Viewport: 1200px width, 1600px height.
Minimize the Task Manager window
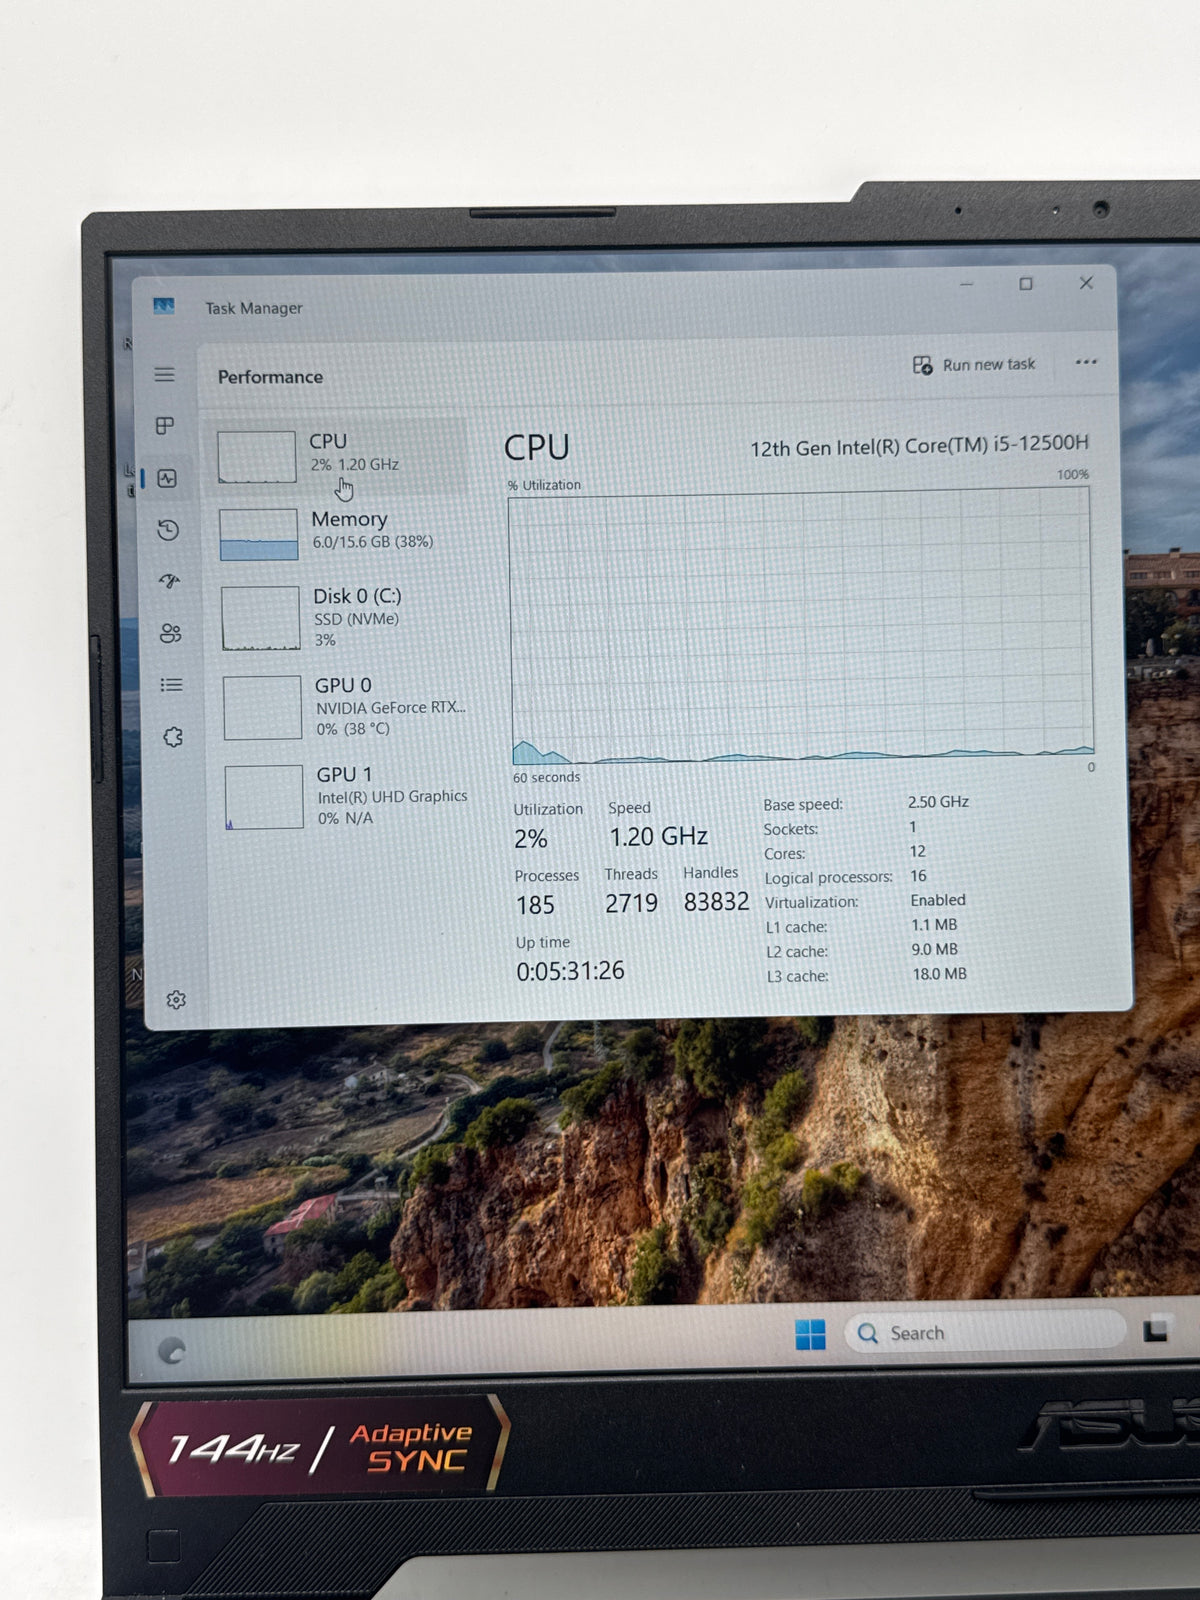pyautogui.click(x=967, y=284)
